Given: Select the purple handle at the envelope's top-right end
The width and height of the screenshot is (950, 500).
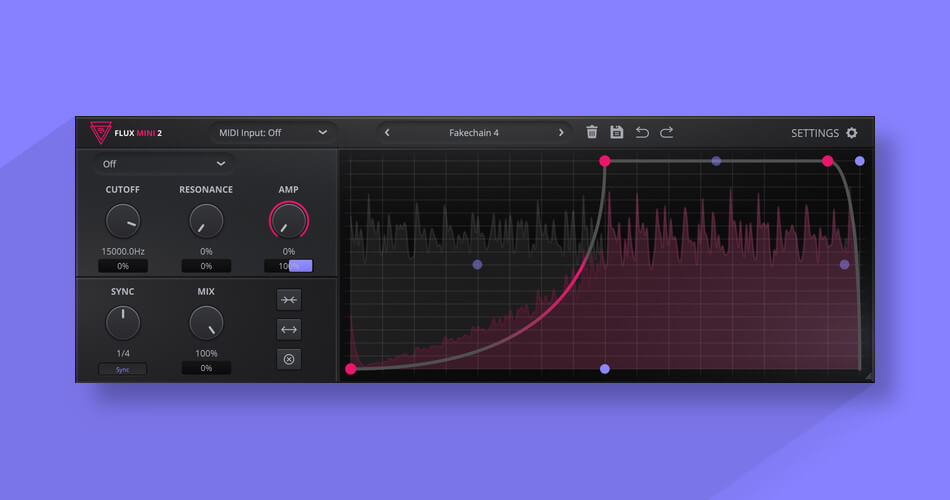Looking at the screenshot, I should [x=860, y=161].
